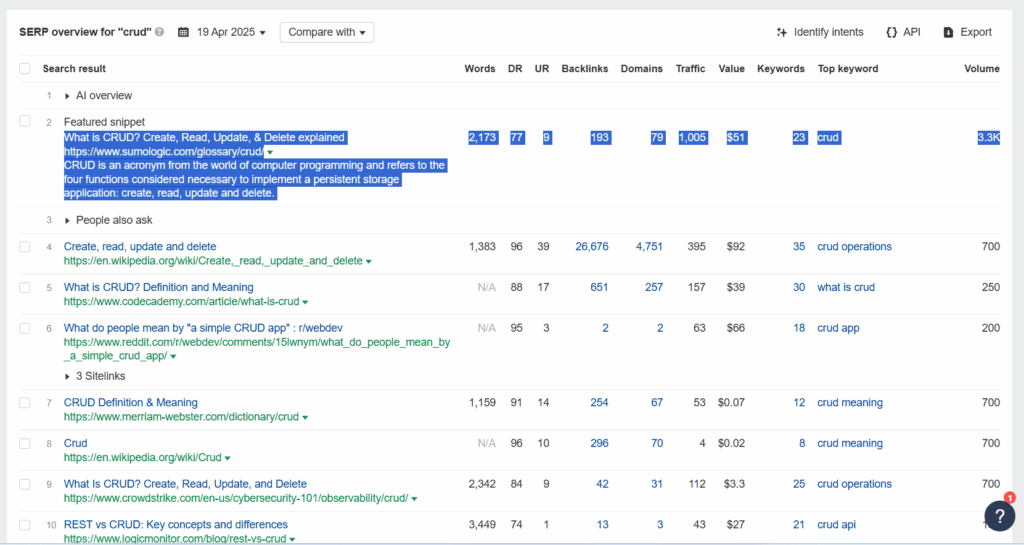The height and width of the screenshot is (545, 1024).
Task: Open the calendar icon beside 19 Apr 2025
Action: pyautogui.click(x=184, y=32)
